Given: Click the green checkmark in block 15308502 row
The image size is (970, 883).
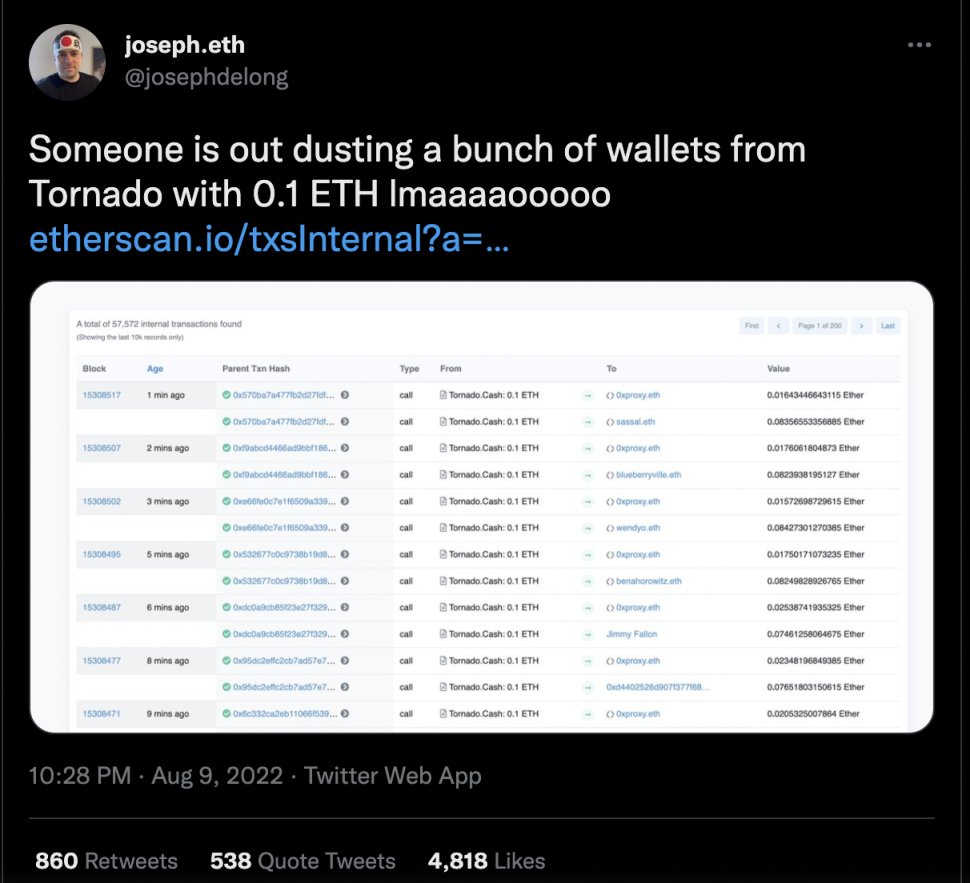Looking at the screenshot, I should pyautogui.click(x=226, y=501).
